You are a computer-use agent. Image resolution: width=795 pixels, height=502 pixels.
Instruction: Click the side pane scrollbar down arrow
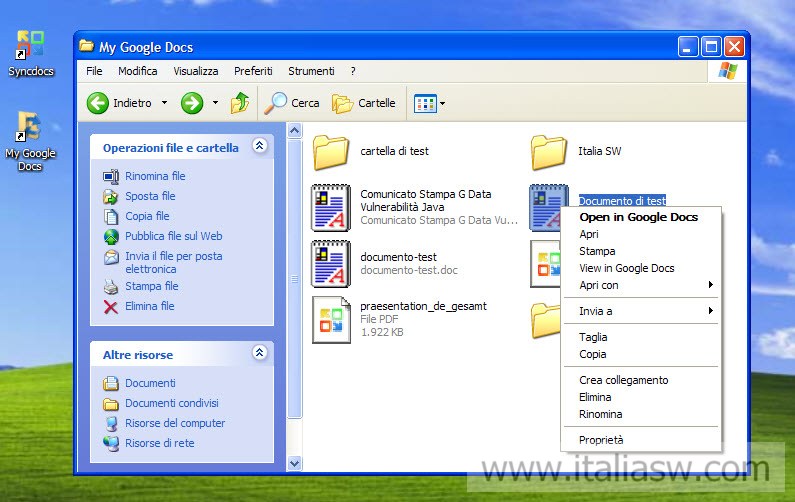click(x=295, y=463)
